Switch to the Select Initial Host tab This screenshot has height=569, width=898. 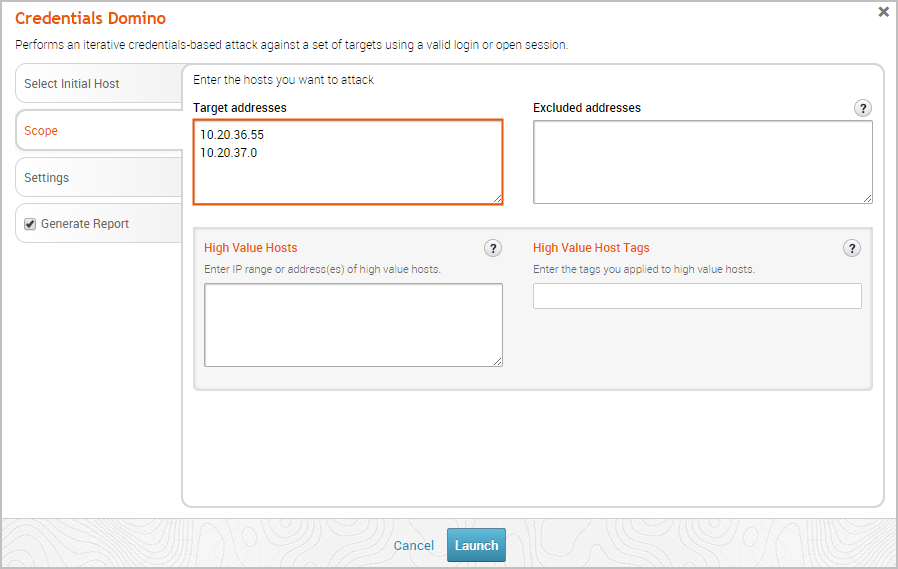click(x=72, y=84)
